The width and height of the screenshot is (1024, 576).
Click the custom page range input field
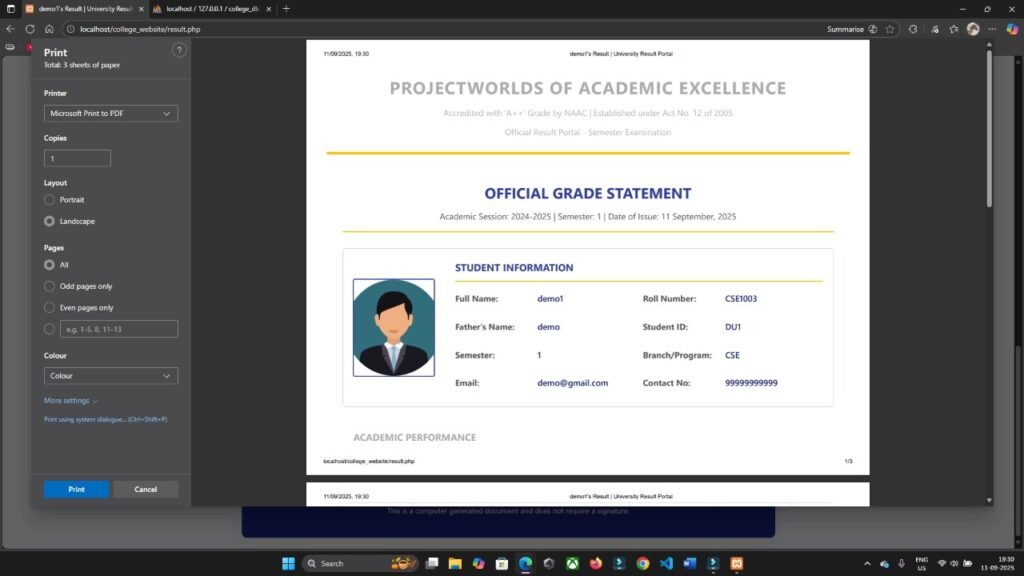[x=118, y=328]
